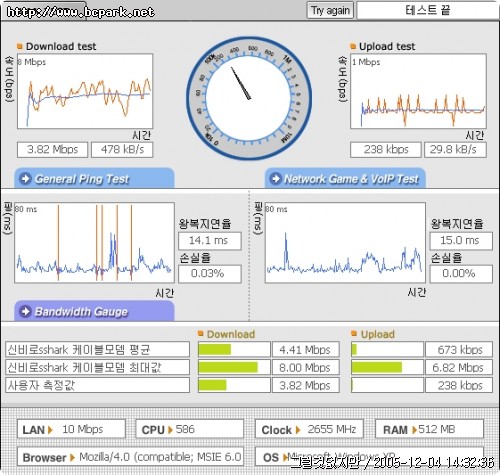Select the 3.82 Mbps download result field
Viewport: 500px width, 475px height.
pos(52,150)
